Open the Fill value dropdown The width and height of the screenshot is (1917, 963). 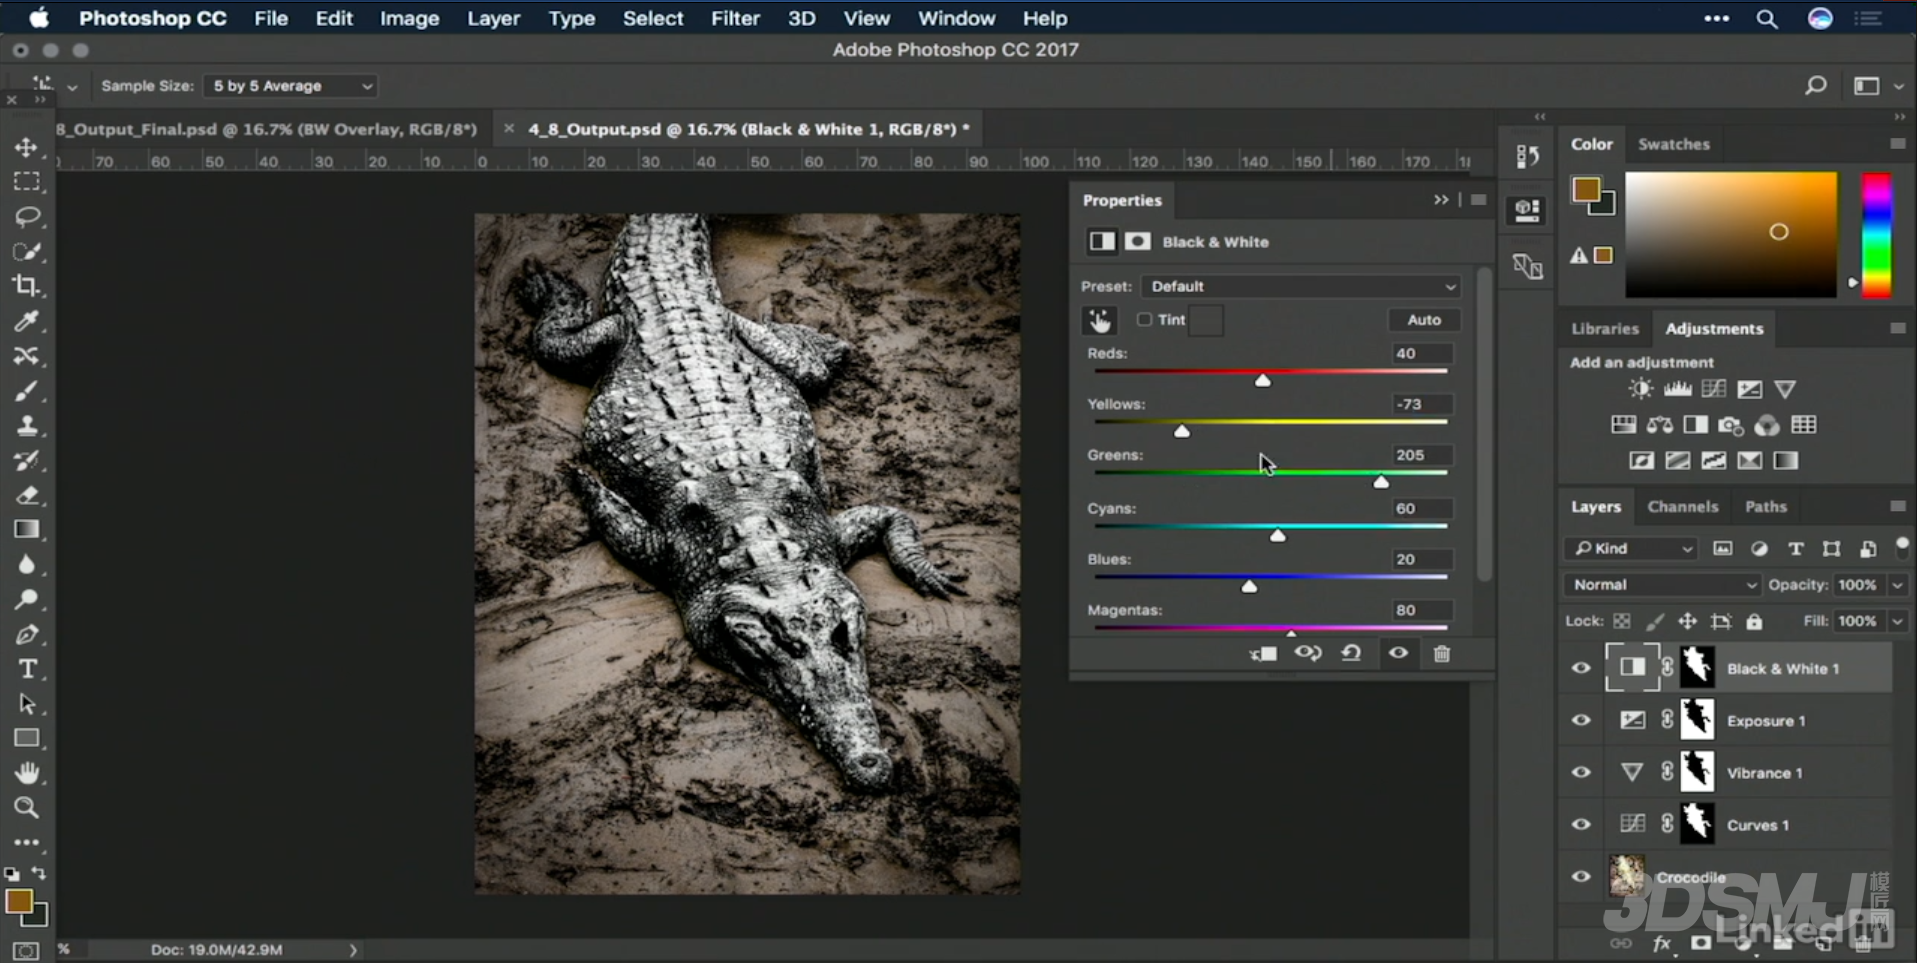pos(1897,621)
